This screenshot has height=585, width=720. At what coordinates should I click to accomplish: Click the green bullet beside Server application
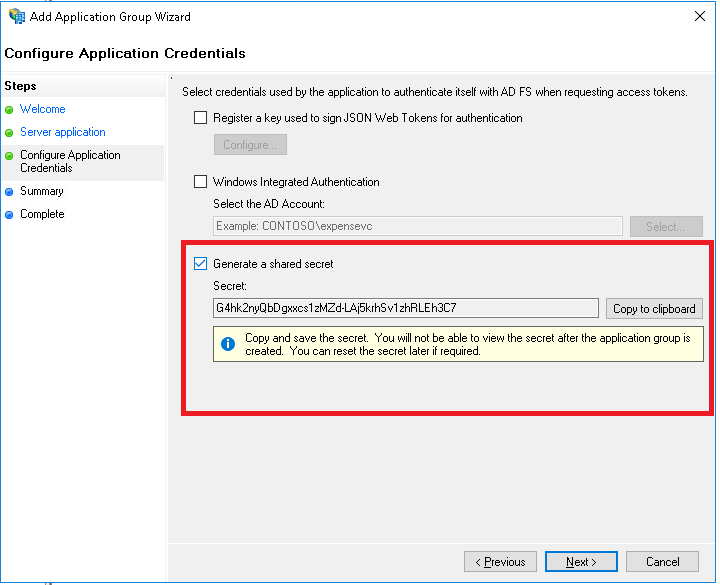[x=10, y=133]
